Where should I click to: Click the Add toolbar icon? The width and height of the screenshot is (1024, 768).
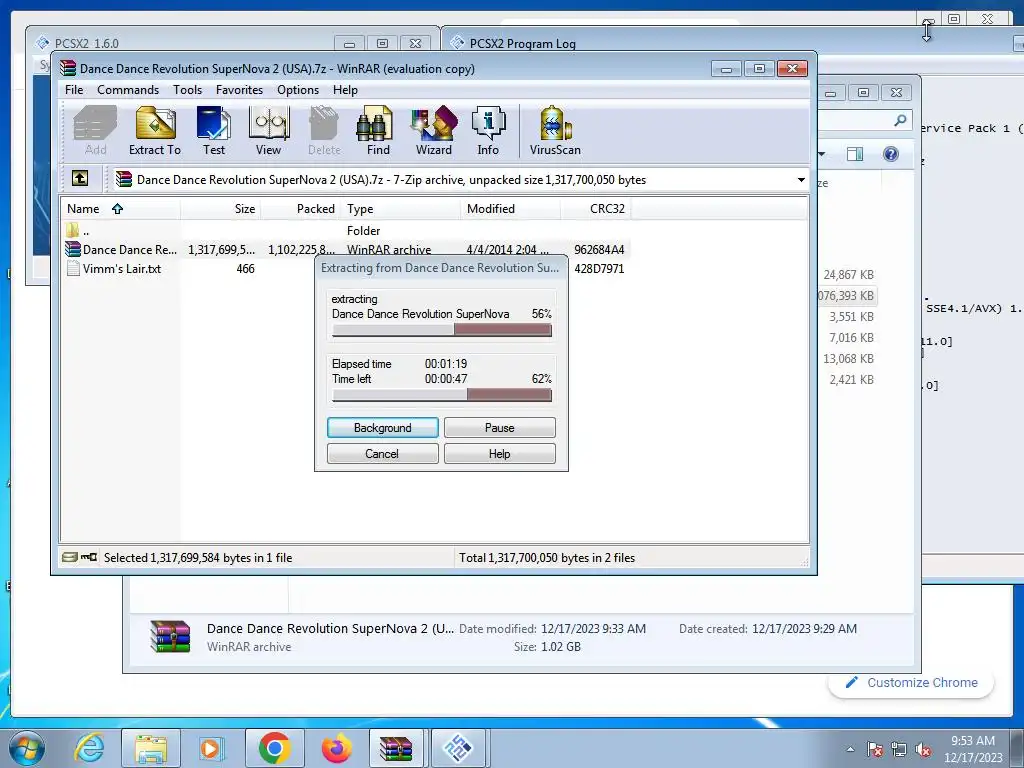click(x=95, y=131)
